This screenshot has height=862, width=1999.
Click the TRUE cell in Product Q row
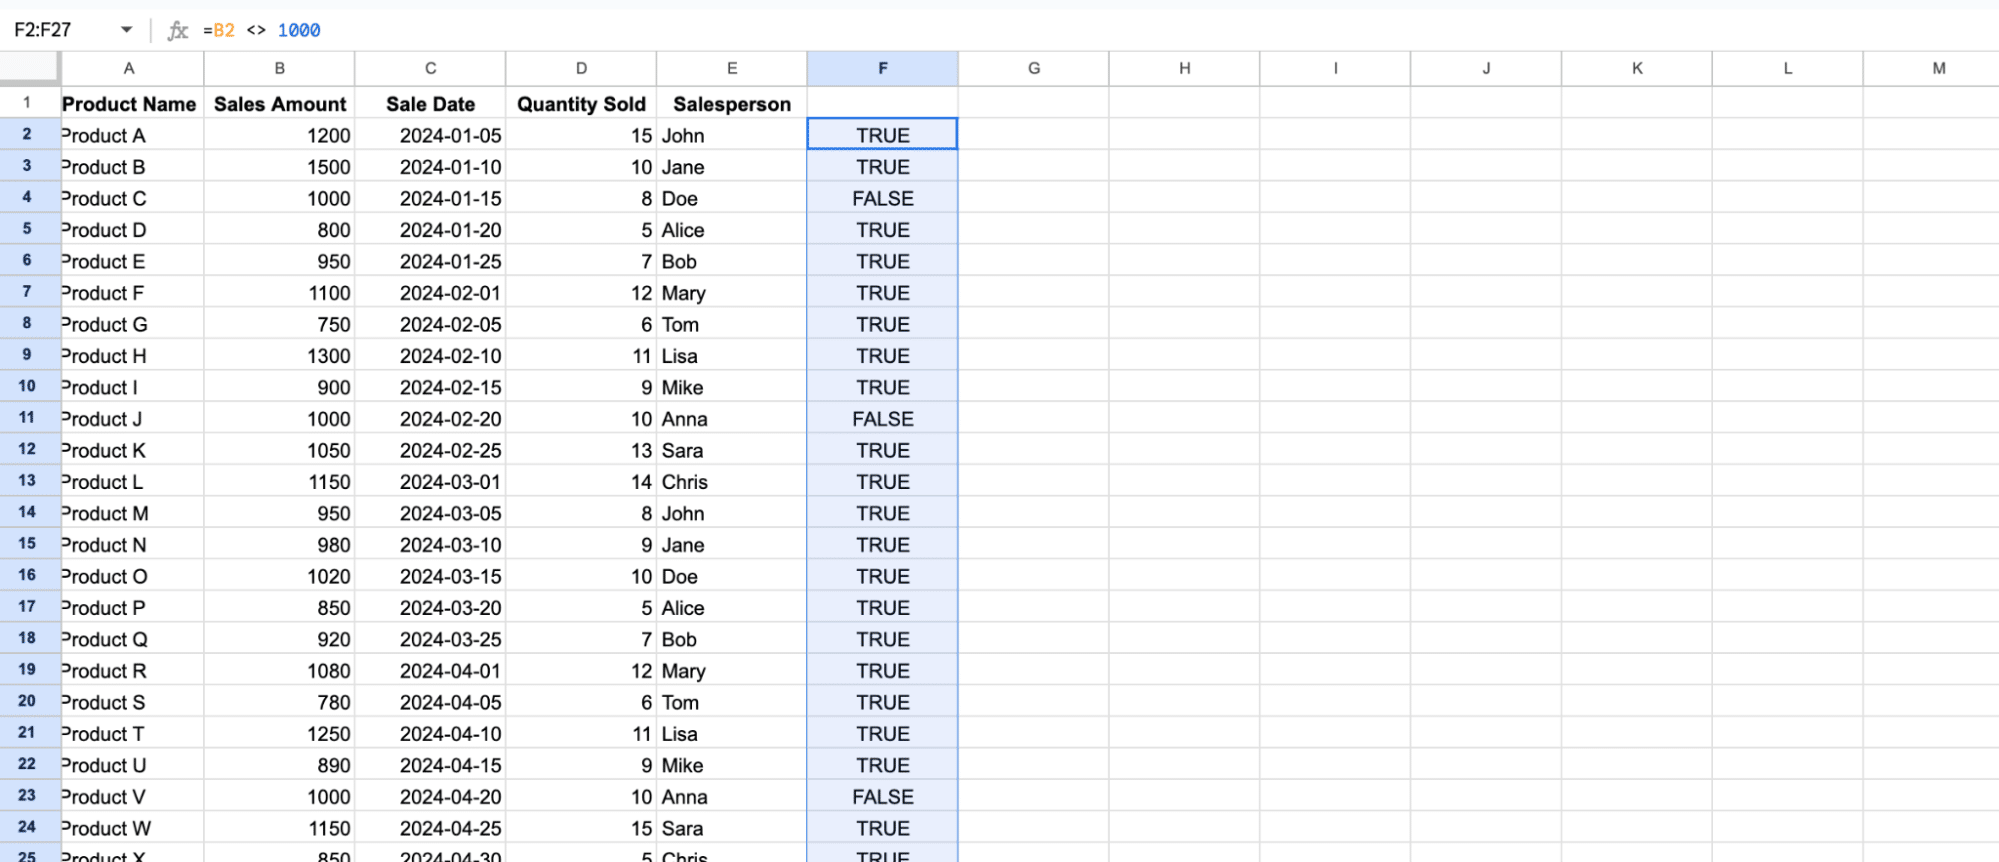tap(883, 639)
